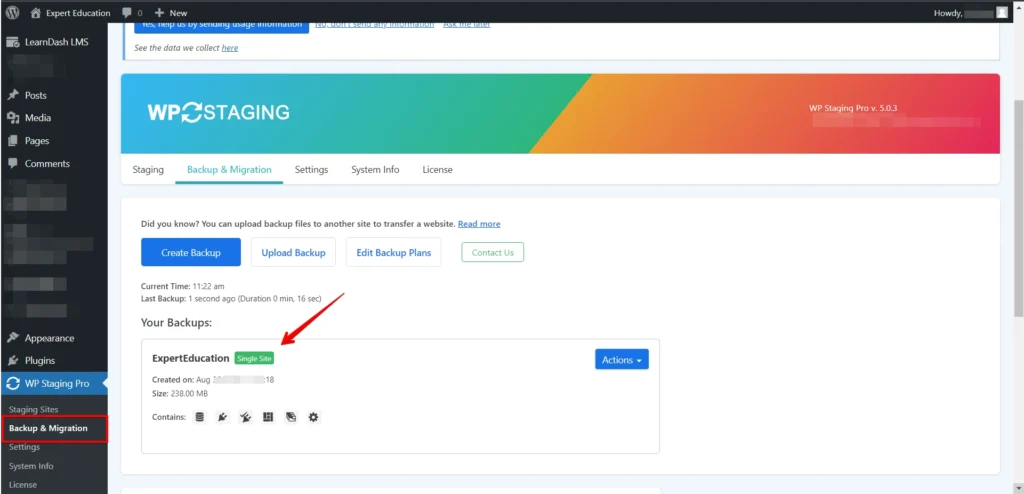Image resolution: width=1024 pixels, height=494 pixels.
Task: Open the License submenu item
Action: tap(23, 485)
